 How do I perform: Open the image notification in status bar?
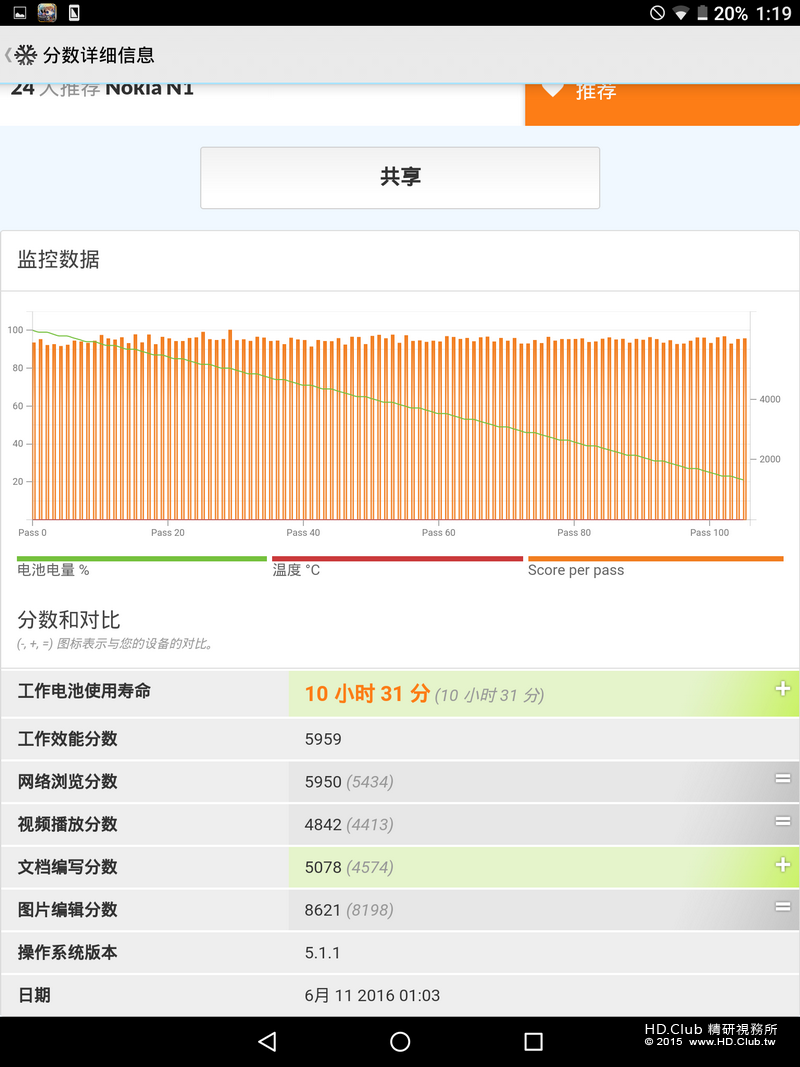click(20, 12)
